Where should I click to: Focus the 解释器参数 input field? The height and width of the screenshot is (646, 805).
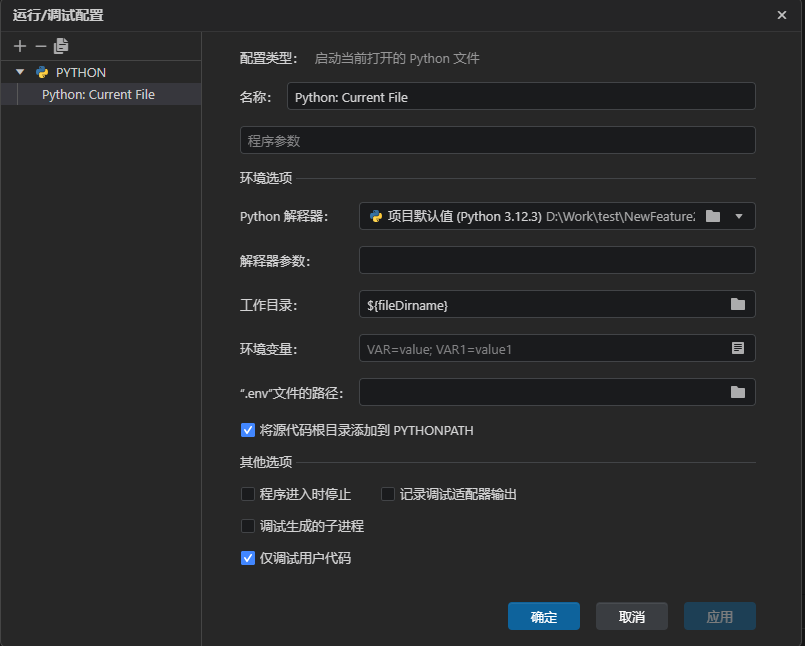557,260
